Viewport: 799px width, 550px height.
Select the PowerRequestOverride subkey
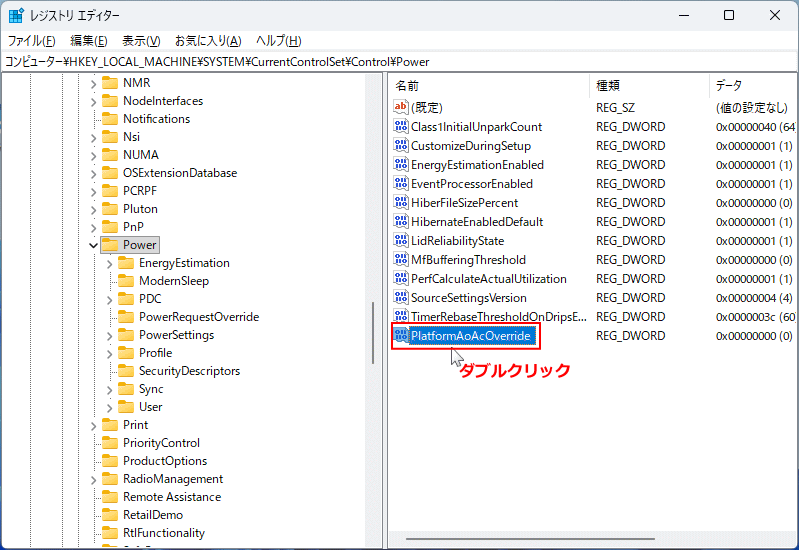click(199, 317)
